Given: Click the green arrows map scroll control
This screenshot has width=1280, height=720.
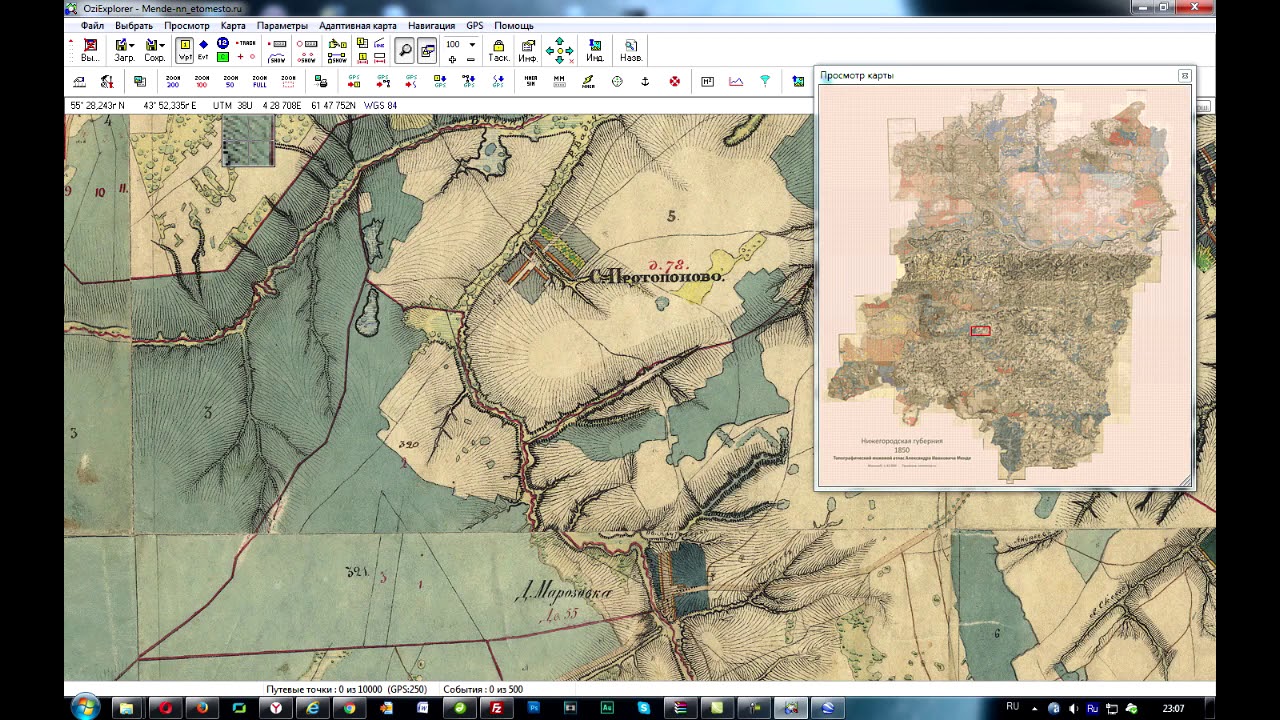Looking at the screenshot, I should (559, 50).
